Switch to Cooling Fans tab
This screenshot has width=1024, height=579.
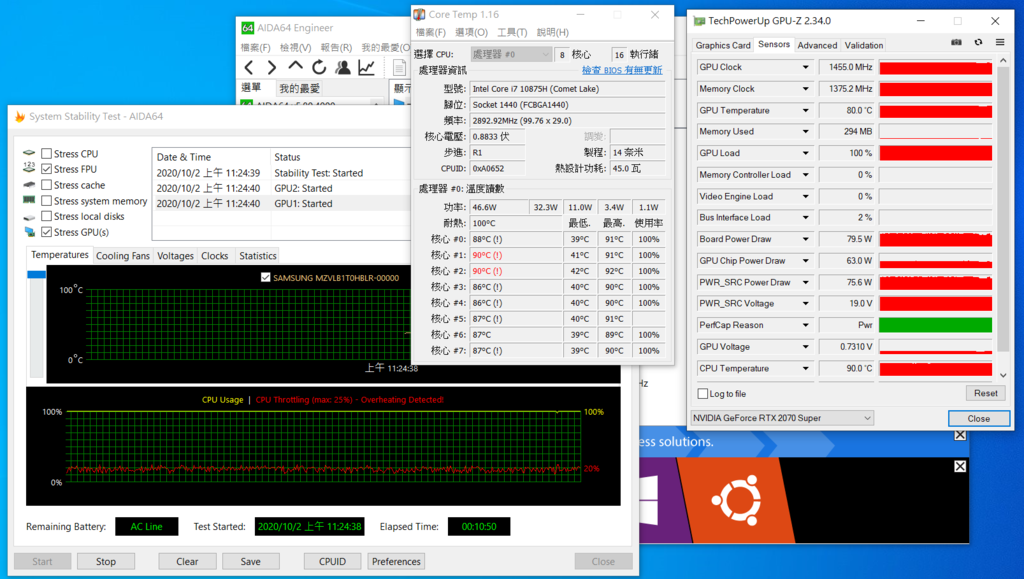[123, 256]
